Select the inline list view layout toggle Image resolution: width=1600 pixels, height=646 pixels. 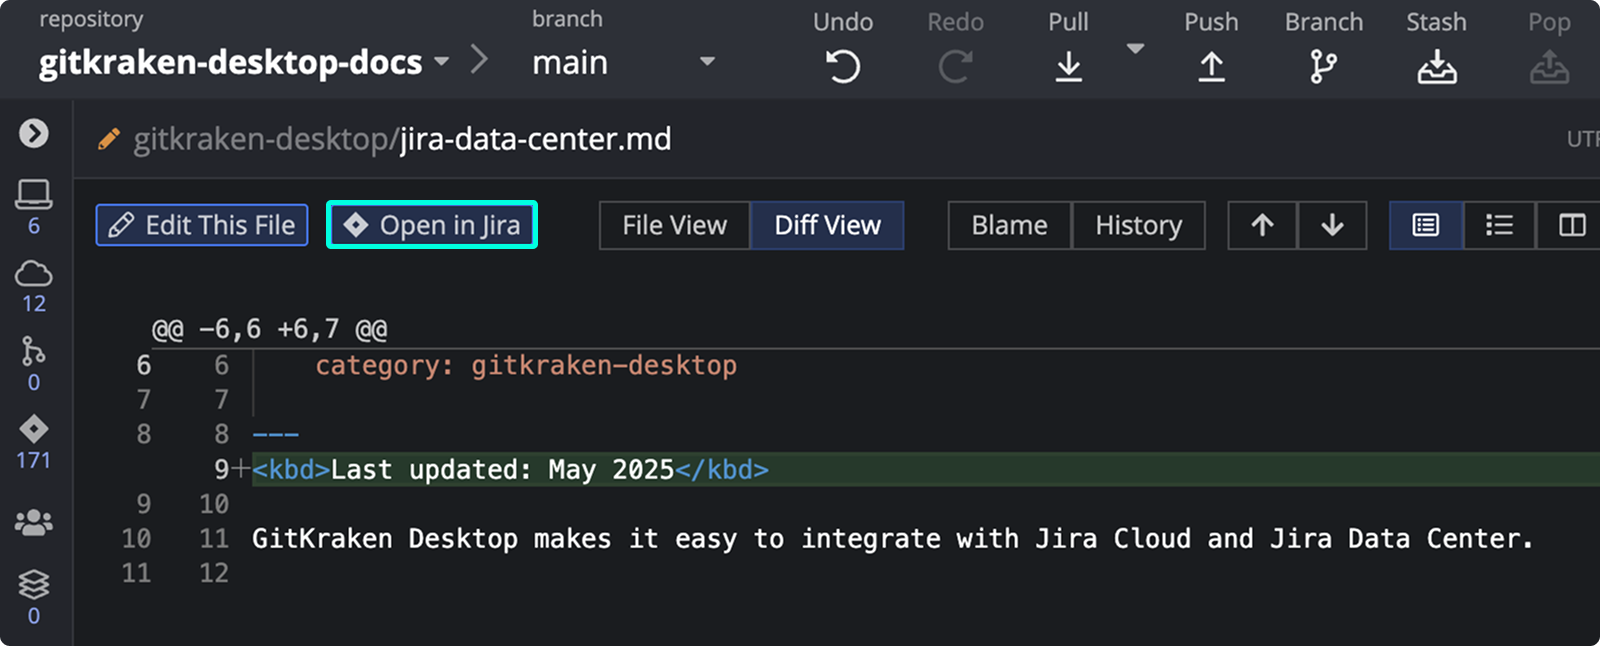1499,225
